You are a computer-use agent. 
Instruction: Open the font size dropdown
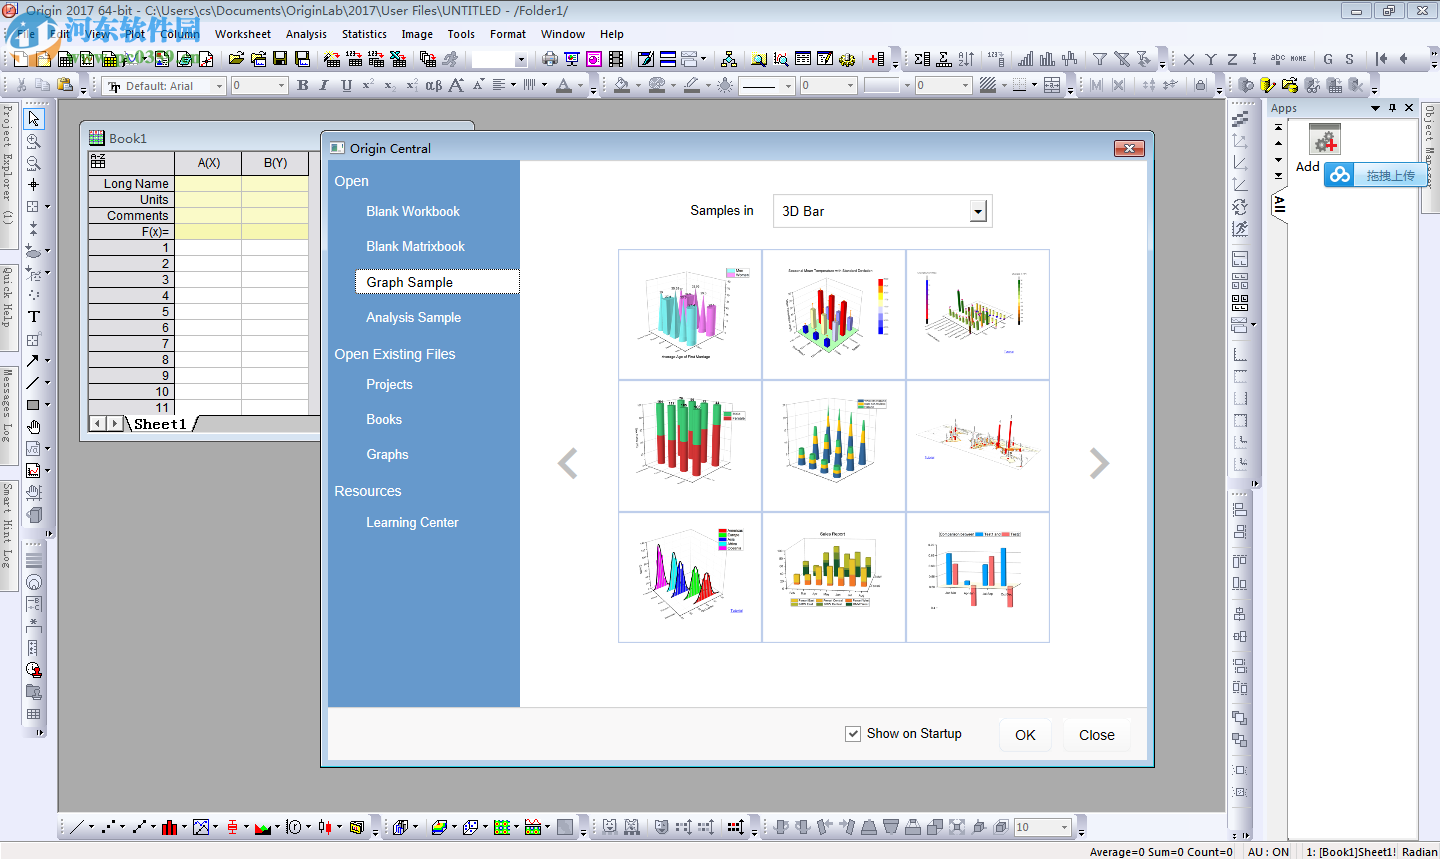click(281, 86)
